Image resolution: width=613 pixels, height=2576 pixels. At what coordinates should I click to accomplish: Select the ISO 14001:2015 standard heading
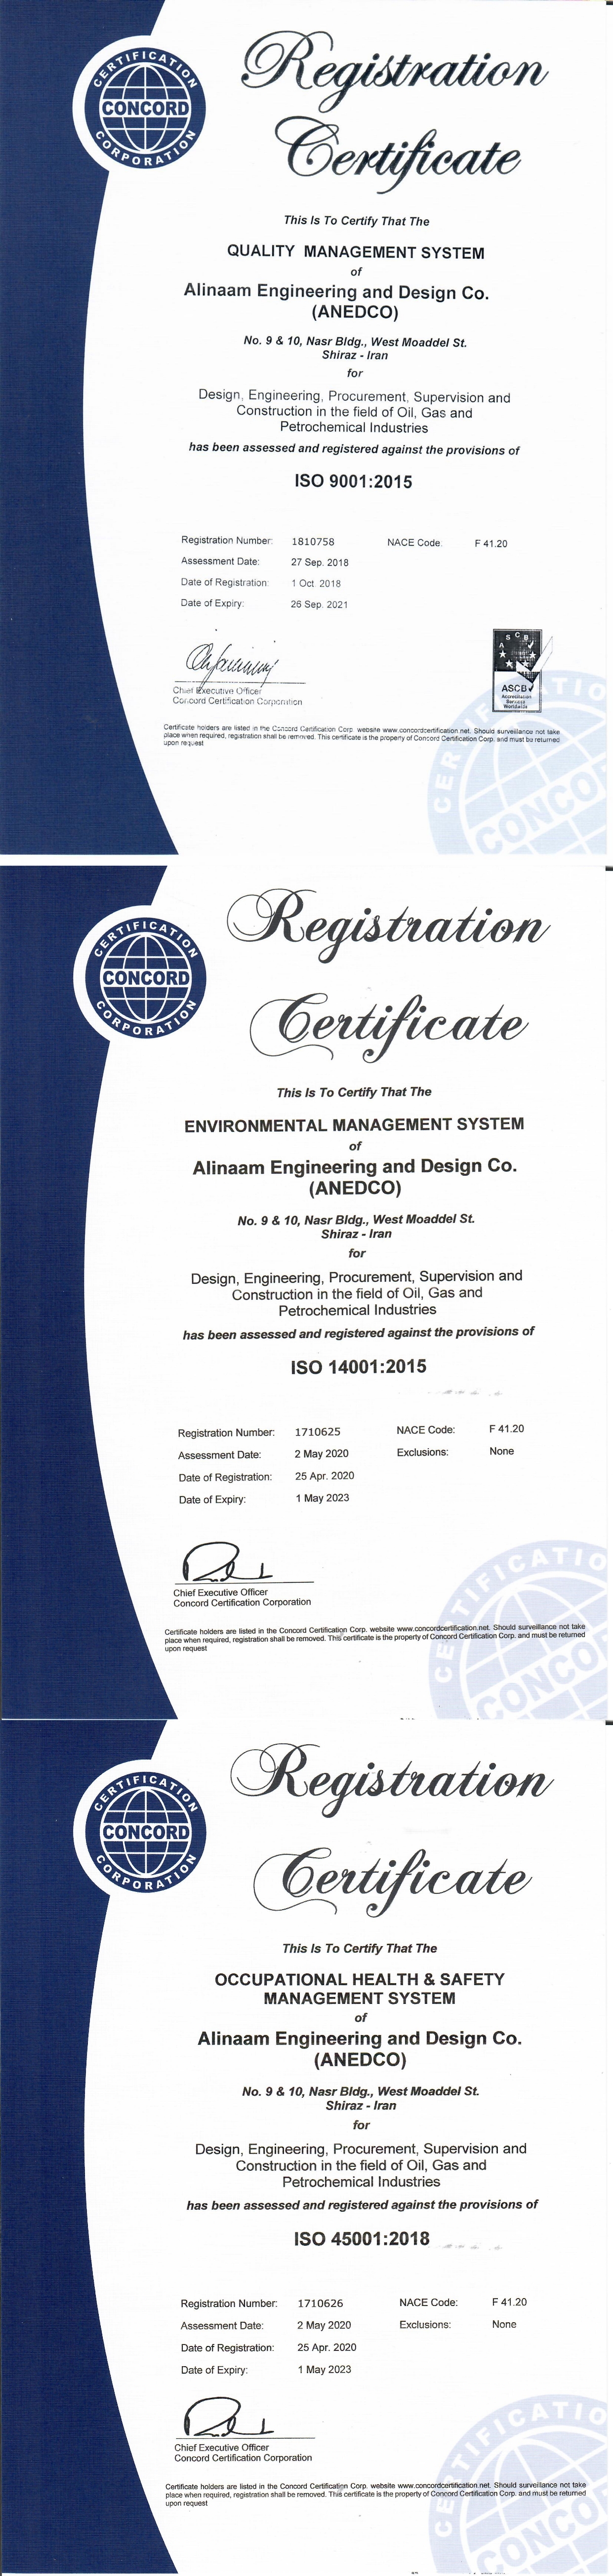pyautogui.click(x=358, y=1366)
